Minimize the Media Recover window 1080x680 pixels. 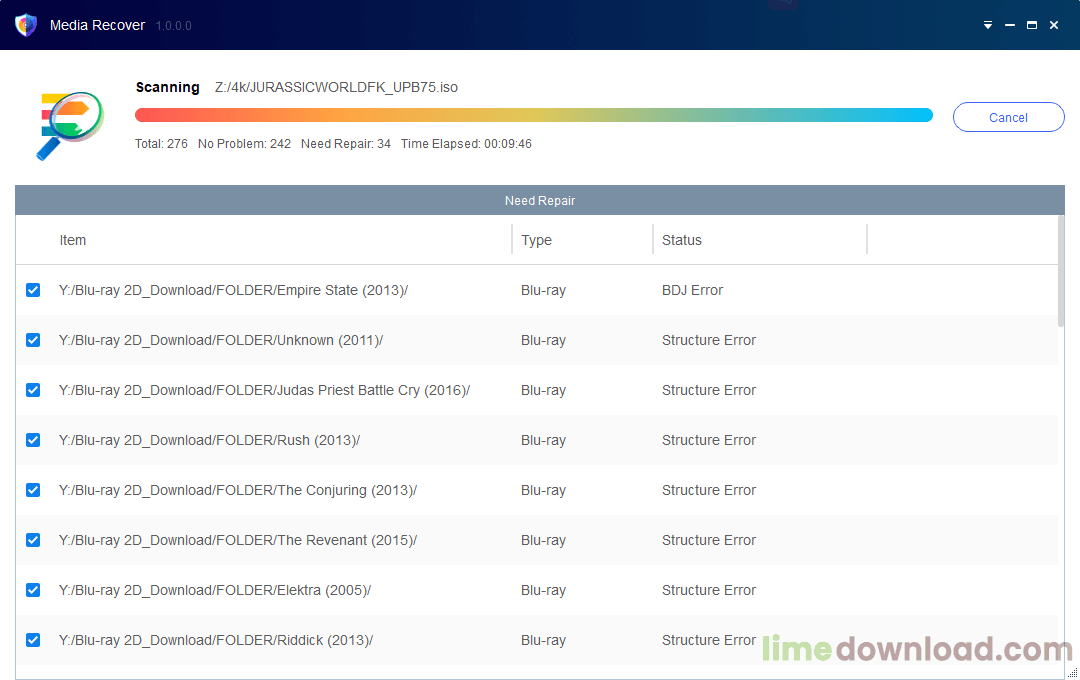(1010, 24)
